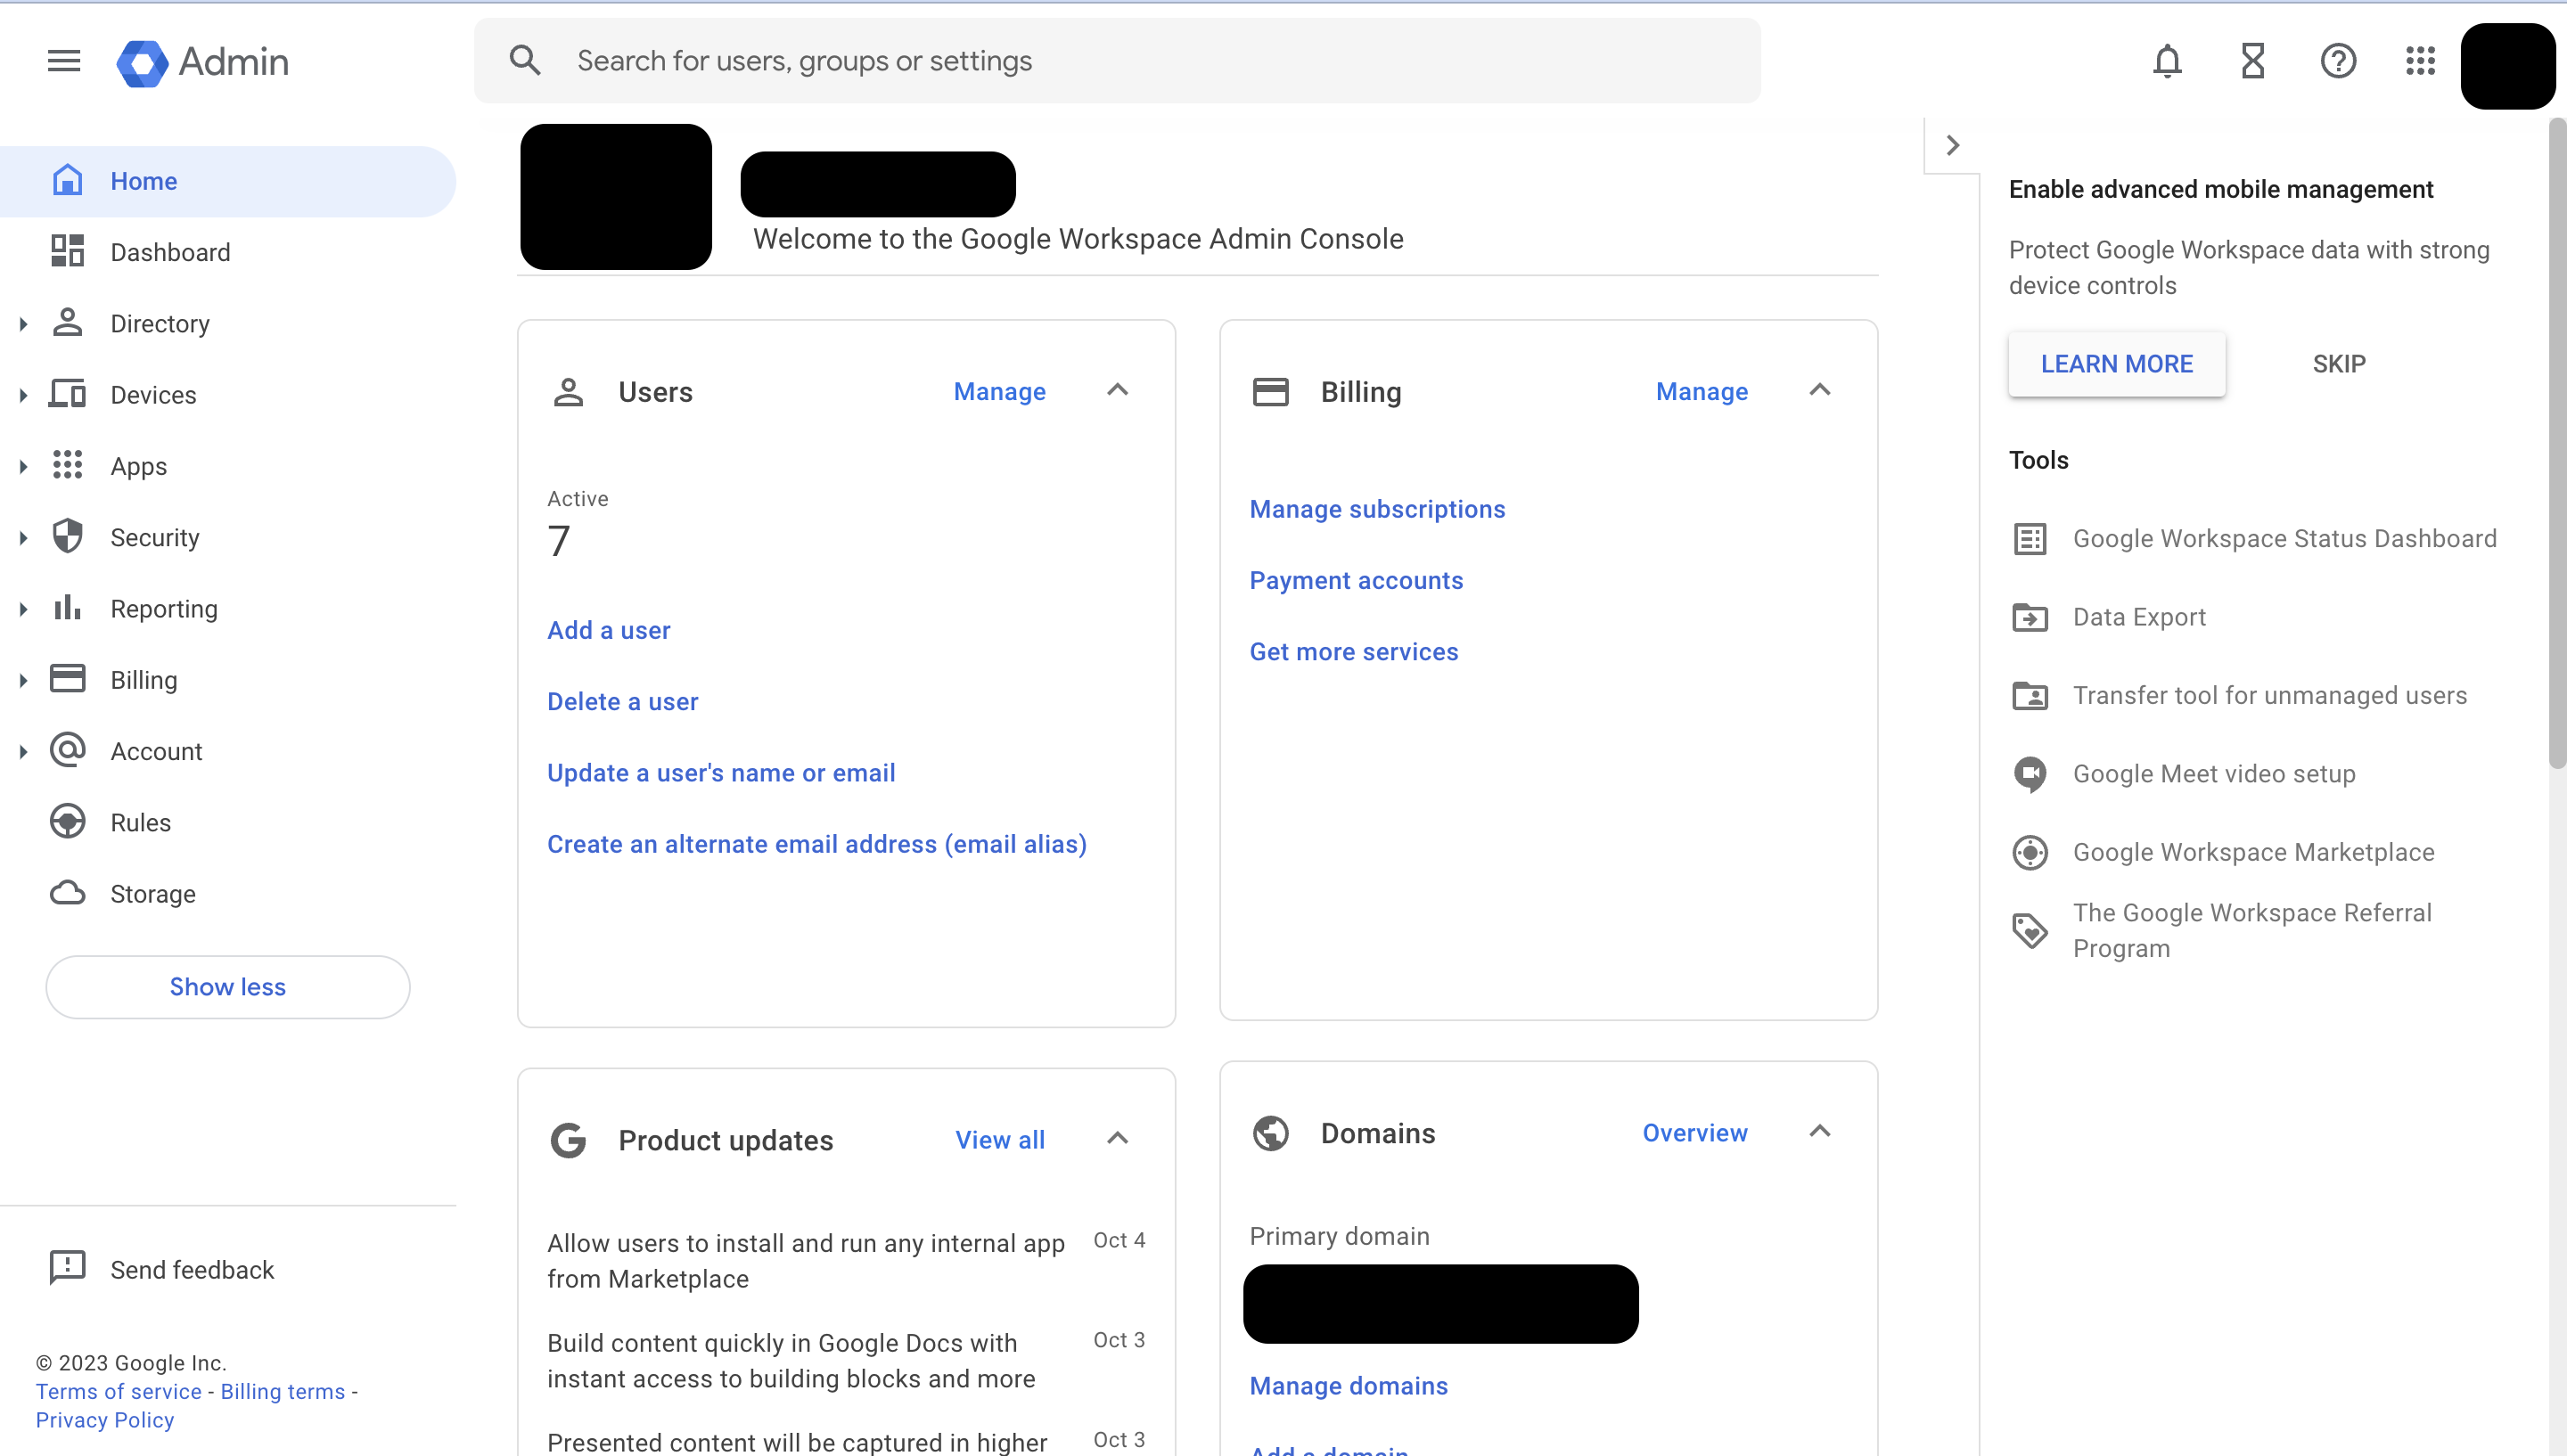Open Reporting from the sidebar
Image resolution: width=2567 pixels, height=1456 pixels.
pyautogui.click(x=228, y=609)
